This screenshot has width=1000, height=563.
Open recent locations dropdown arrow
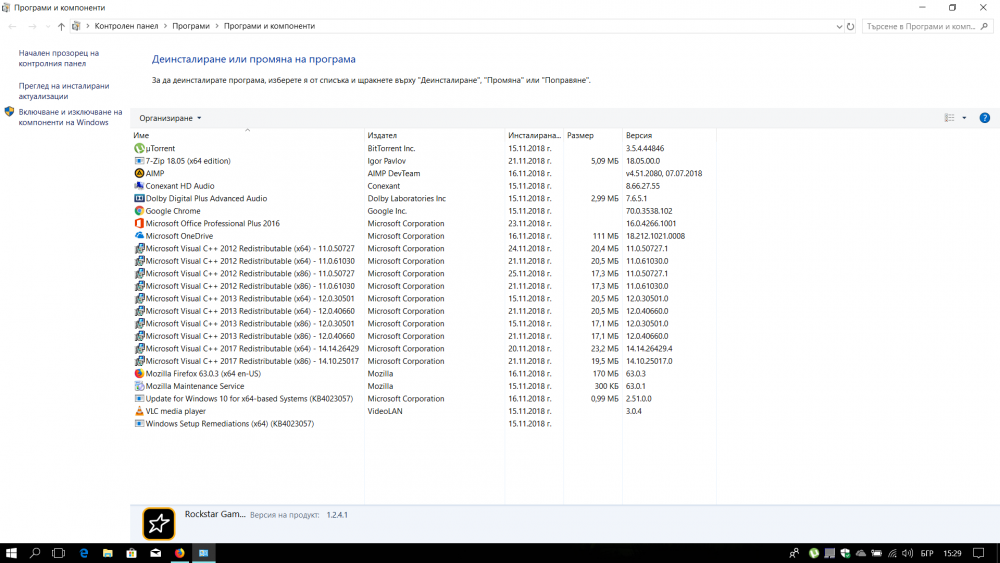(47, 26)
